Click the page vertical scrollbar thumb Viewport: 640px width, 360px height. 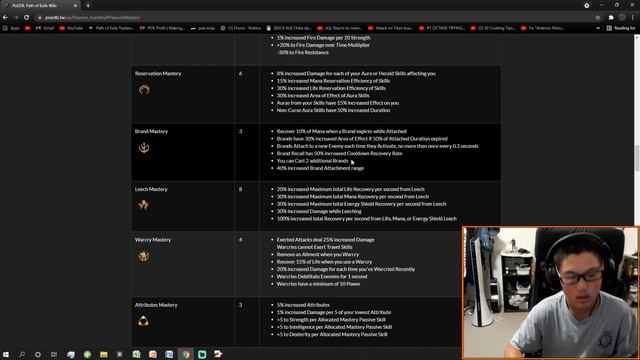pyautogui.click(x=636, y=158)
